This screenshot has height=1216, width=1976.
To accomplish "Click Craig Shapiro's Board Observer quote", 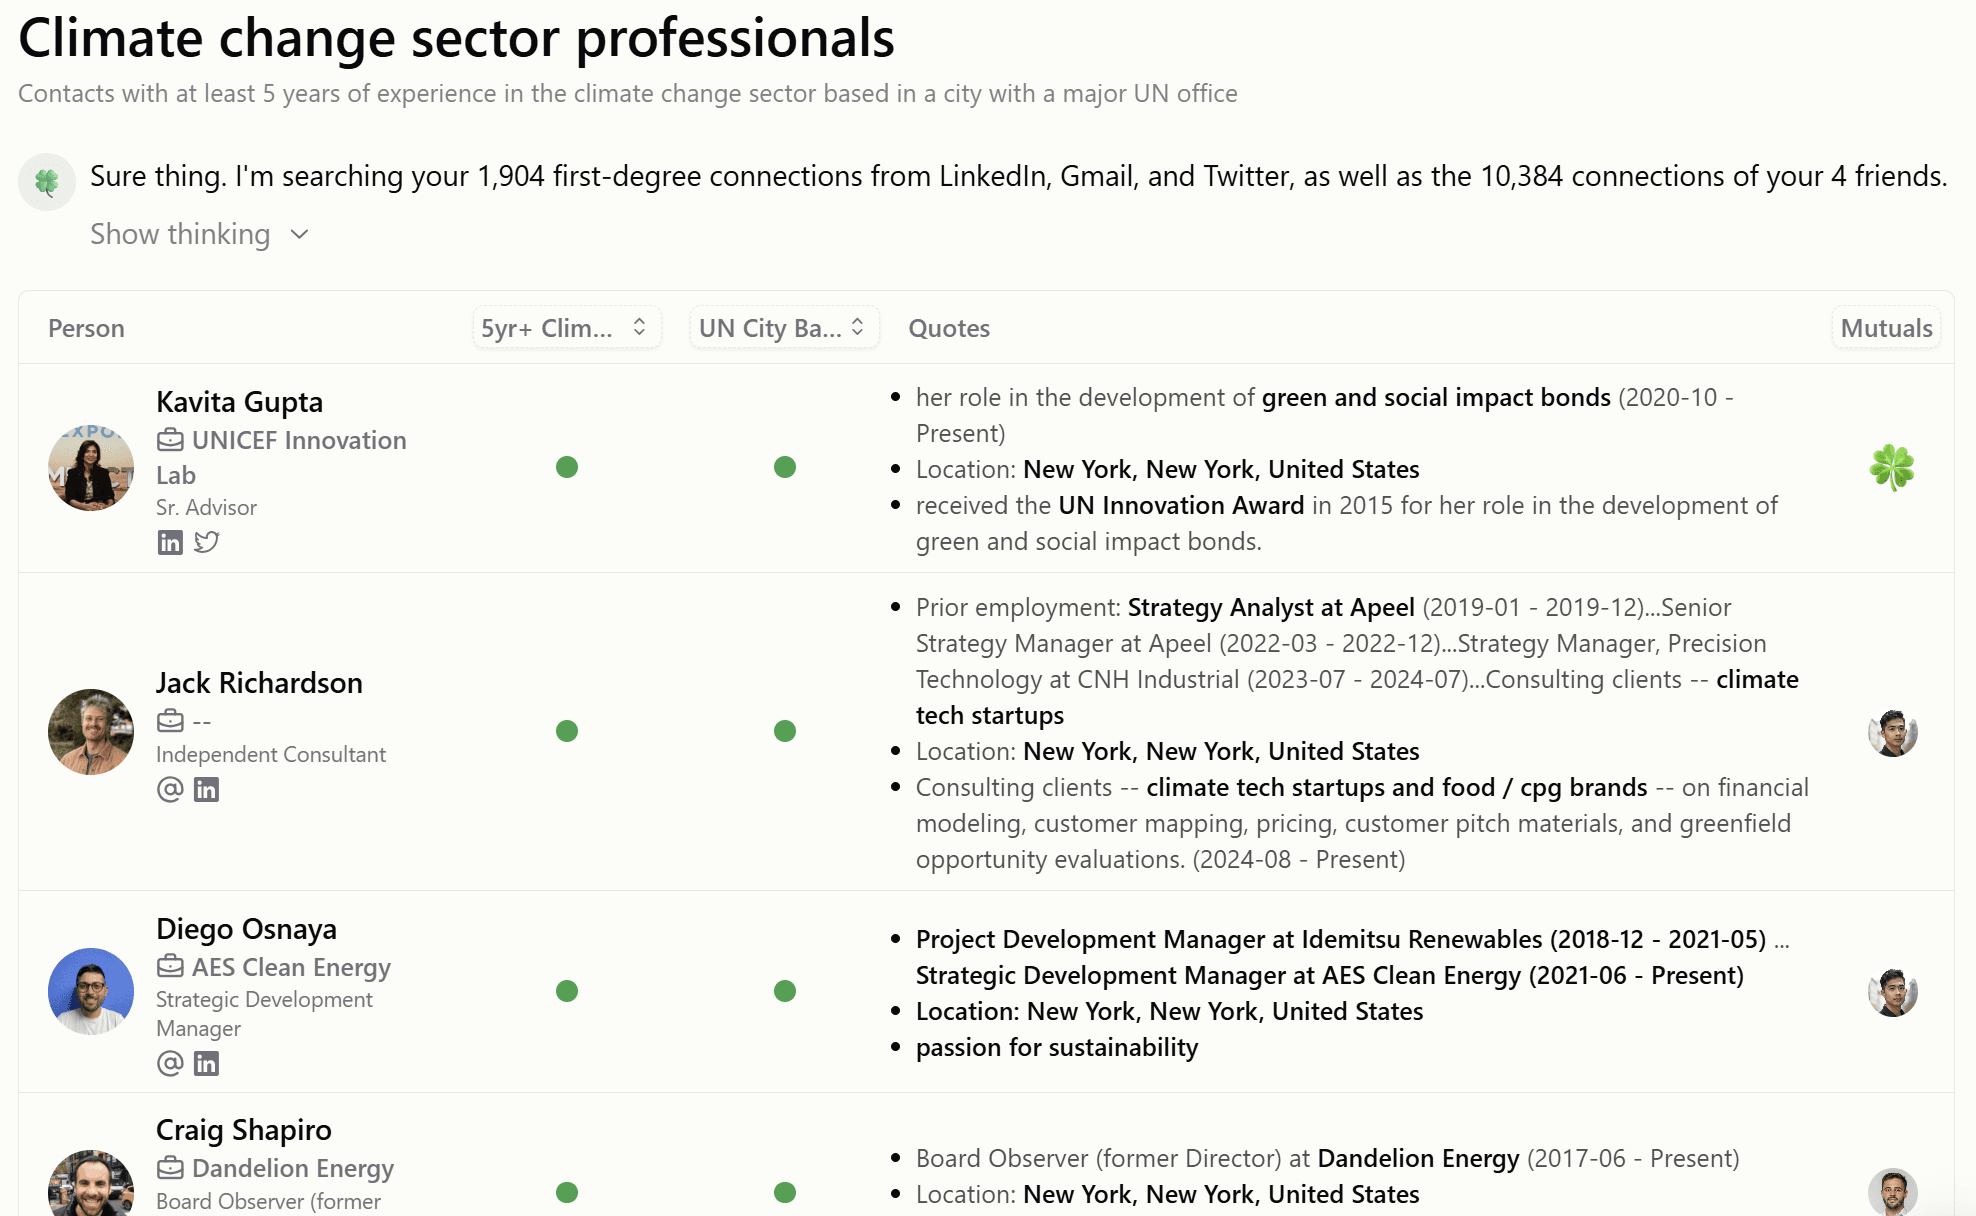I will pos(1328,1159).
